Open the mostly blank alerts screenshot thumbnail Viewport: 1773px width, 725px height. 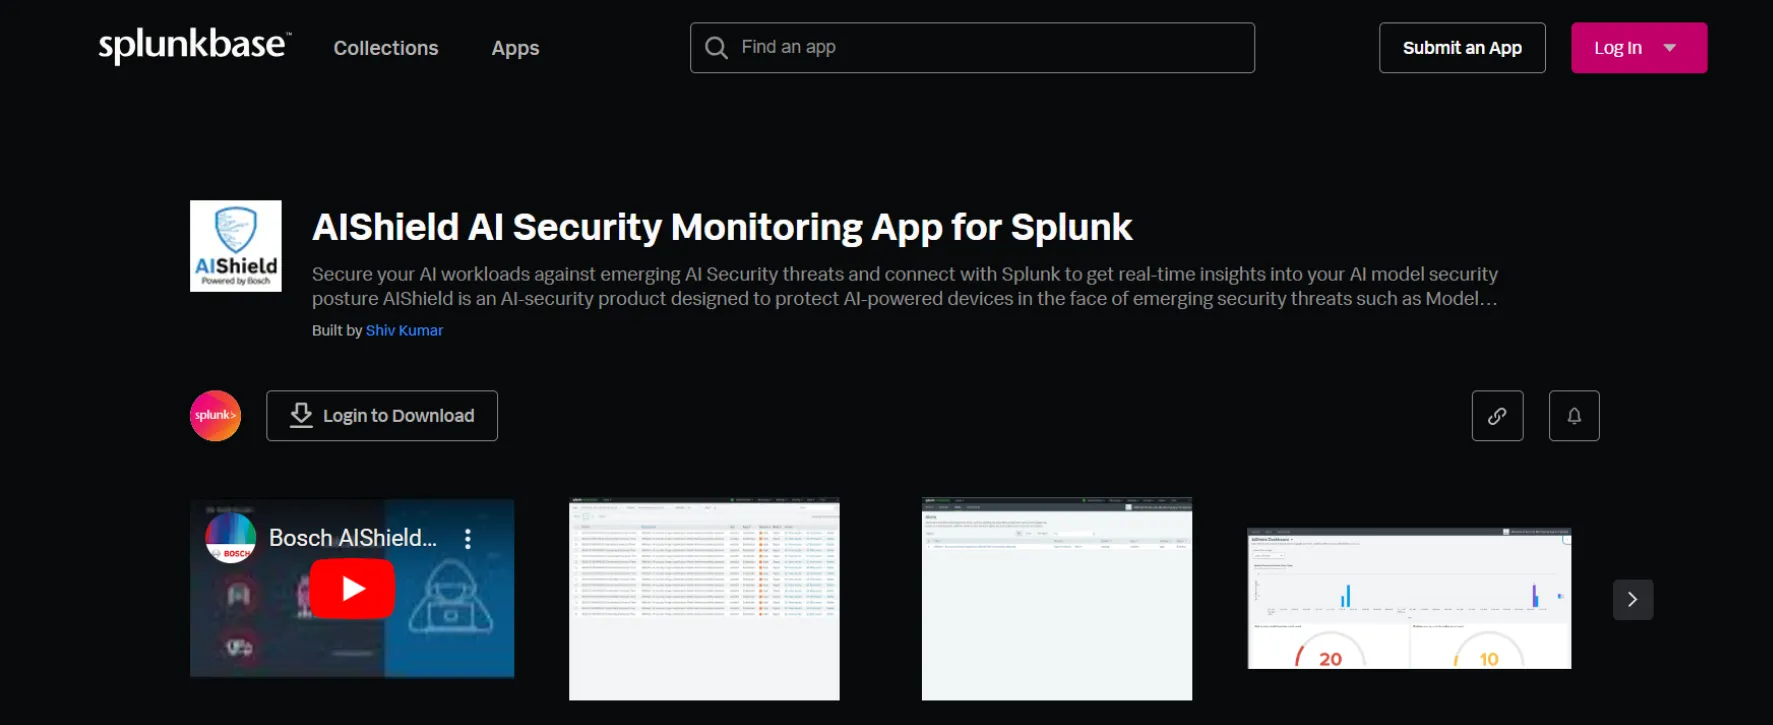coord(1057,598)
